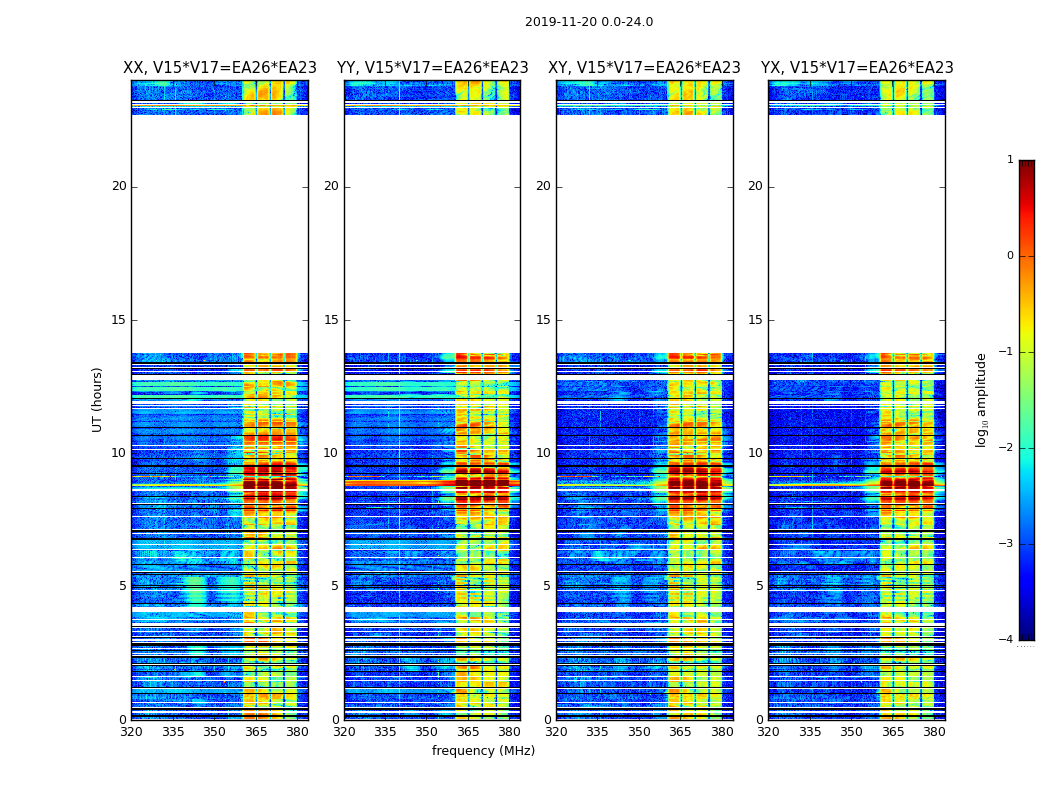Click the 15 hour tick of the YX panel
Viewport: 1050px width, 800px height.
tap(755, 320)
